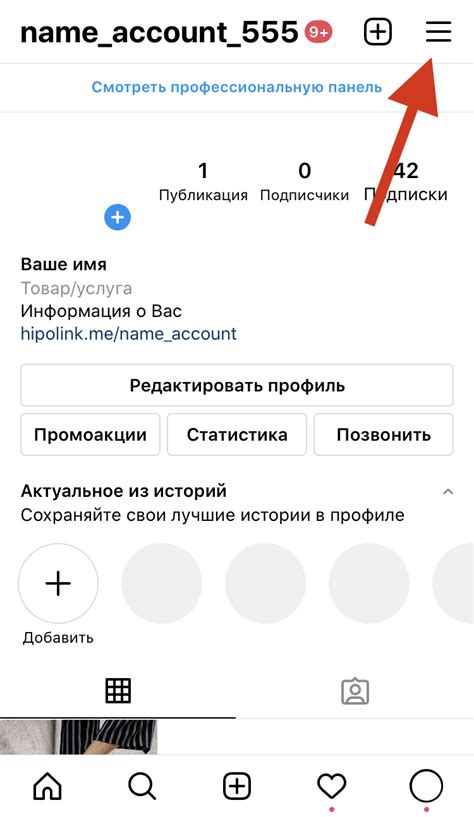Switch to the tagged photos tab
The height and width of the screenshot is (817, 474).
tap(355, 691)
